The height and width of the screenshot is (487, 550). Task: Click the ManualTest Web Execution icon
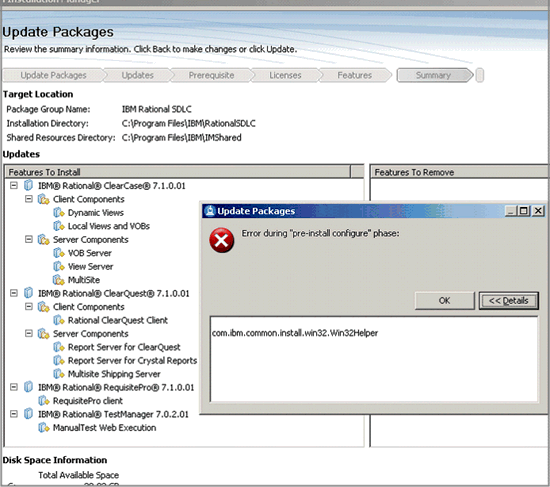43,428
